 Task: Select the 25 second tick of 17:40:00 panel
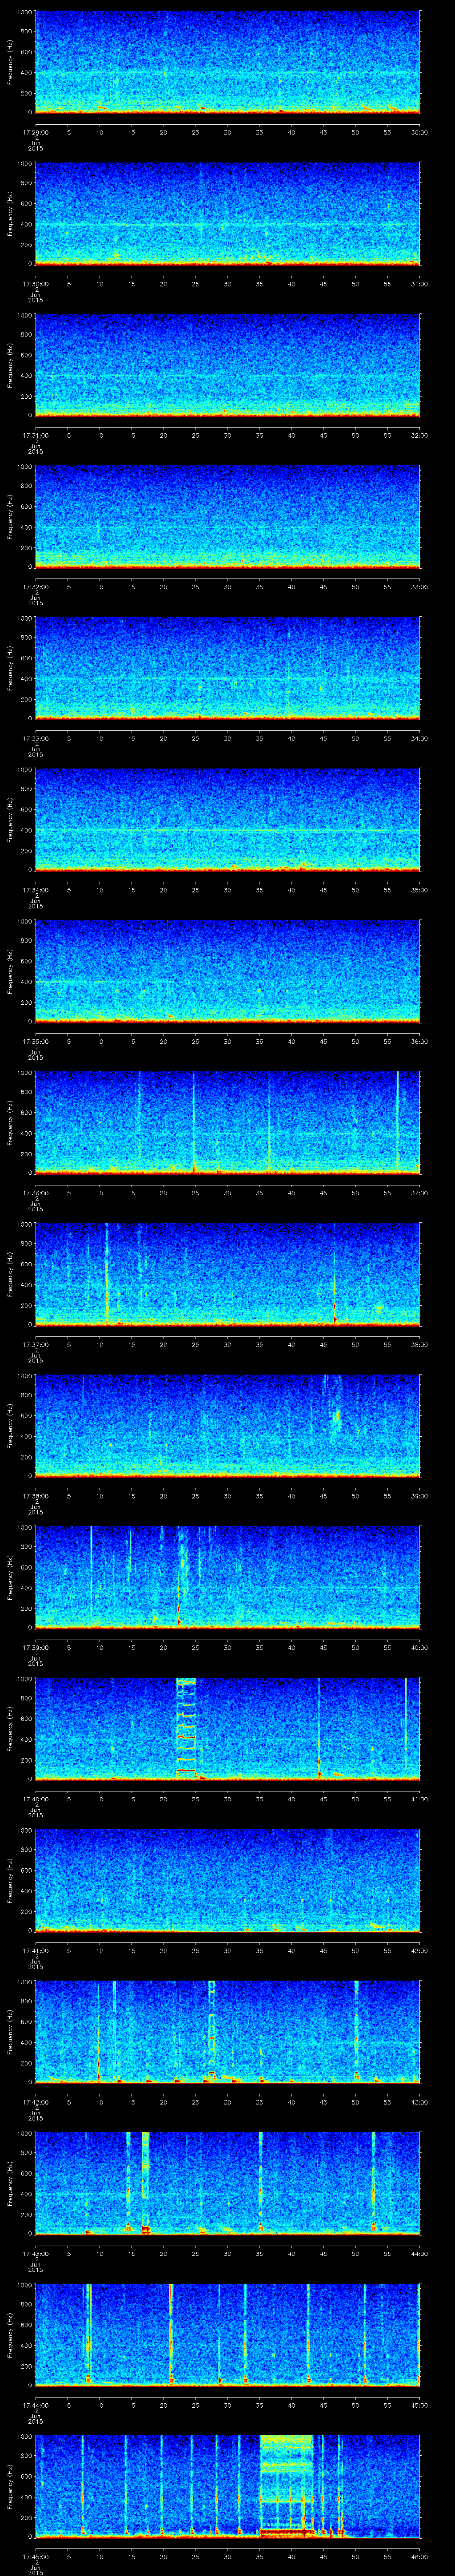click(x=195, y=1799)
